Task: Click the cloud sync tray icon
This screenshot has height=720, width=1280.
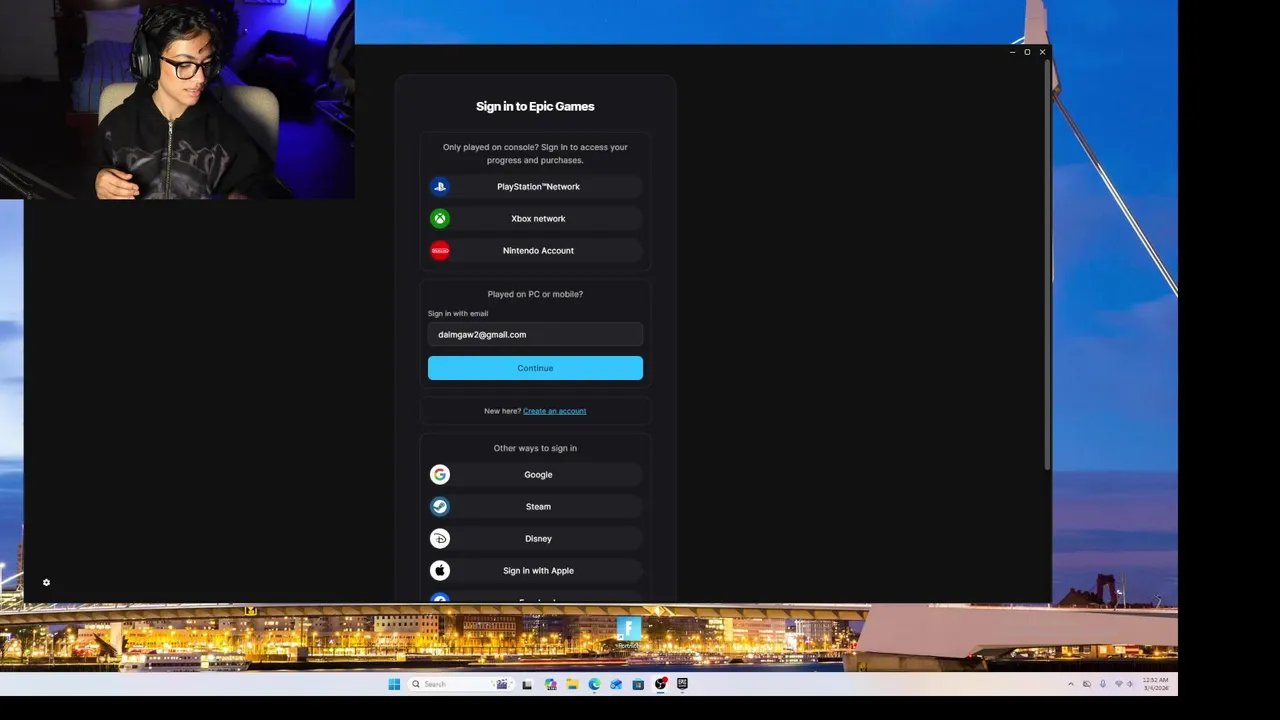Action: [1087, 684]
